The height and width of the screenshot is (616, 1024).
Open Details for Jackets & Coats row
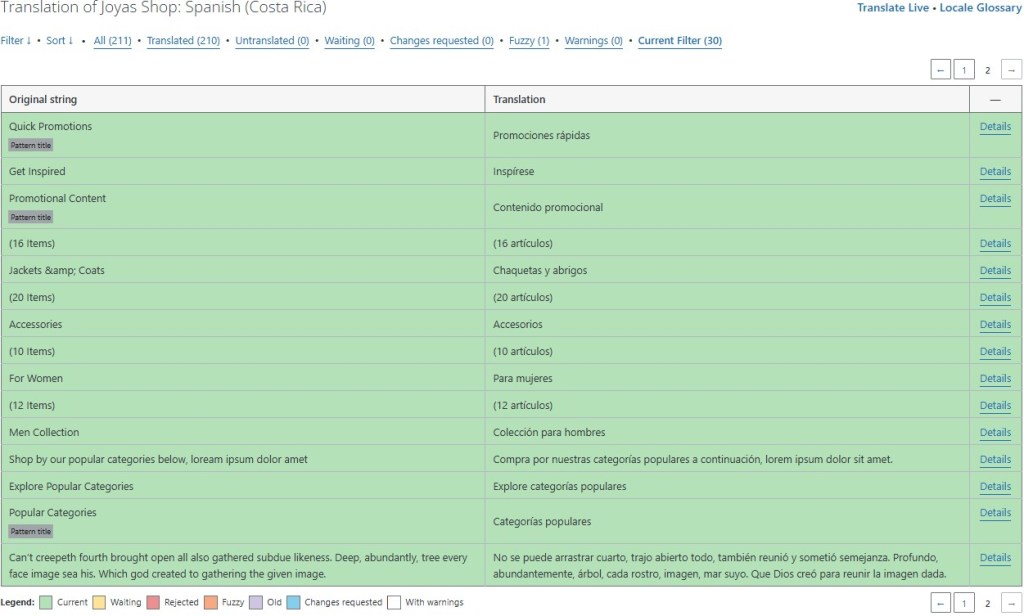click(994, 271)
